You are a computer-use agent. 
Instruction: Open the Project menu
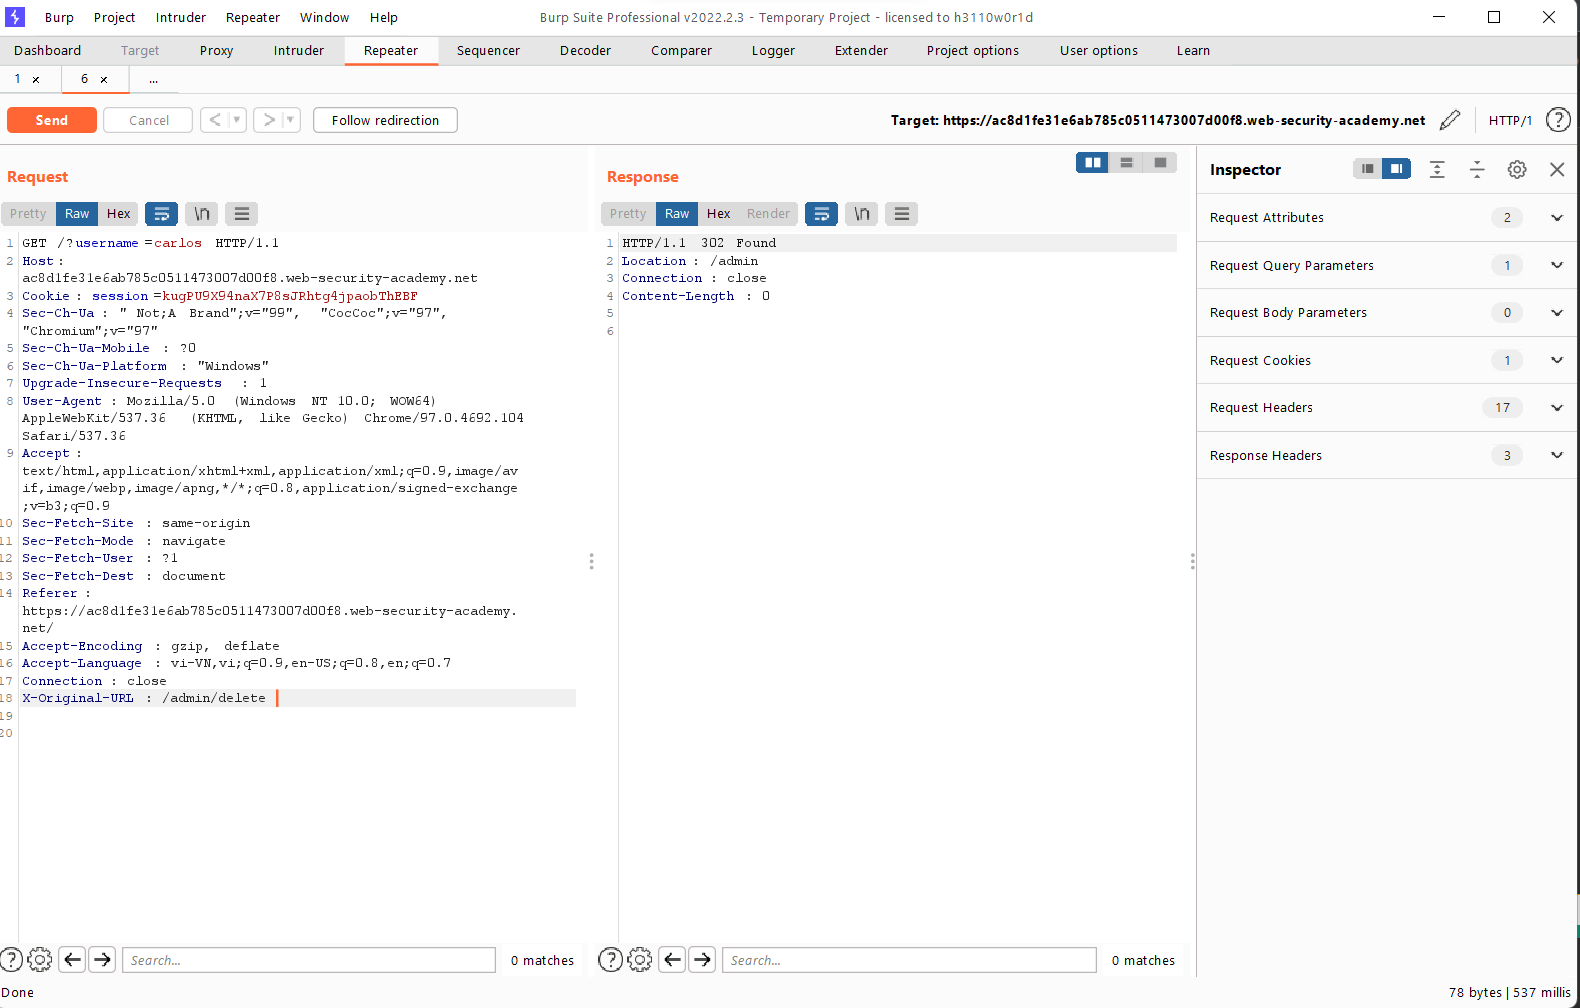click(114, 18)
